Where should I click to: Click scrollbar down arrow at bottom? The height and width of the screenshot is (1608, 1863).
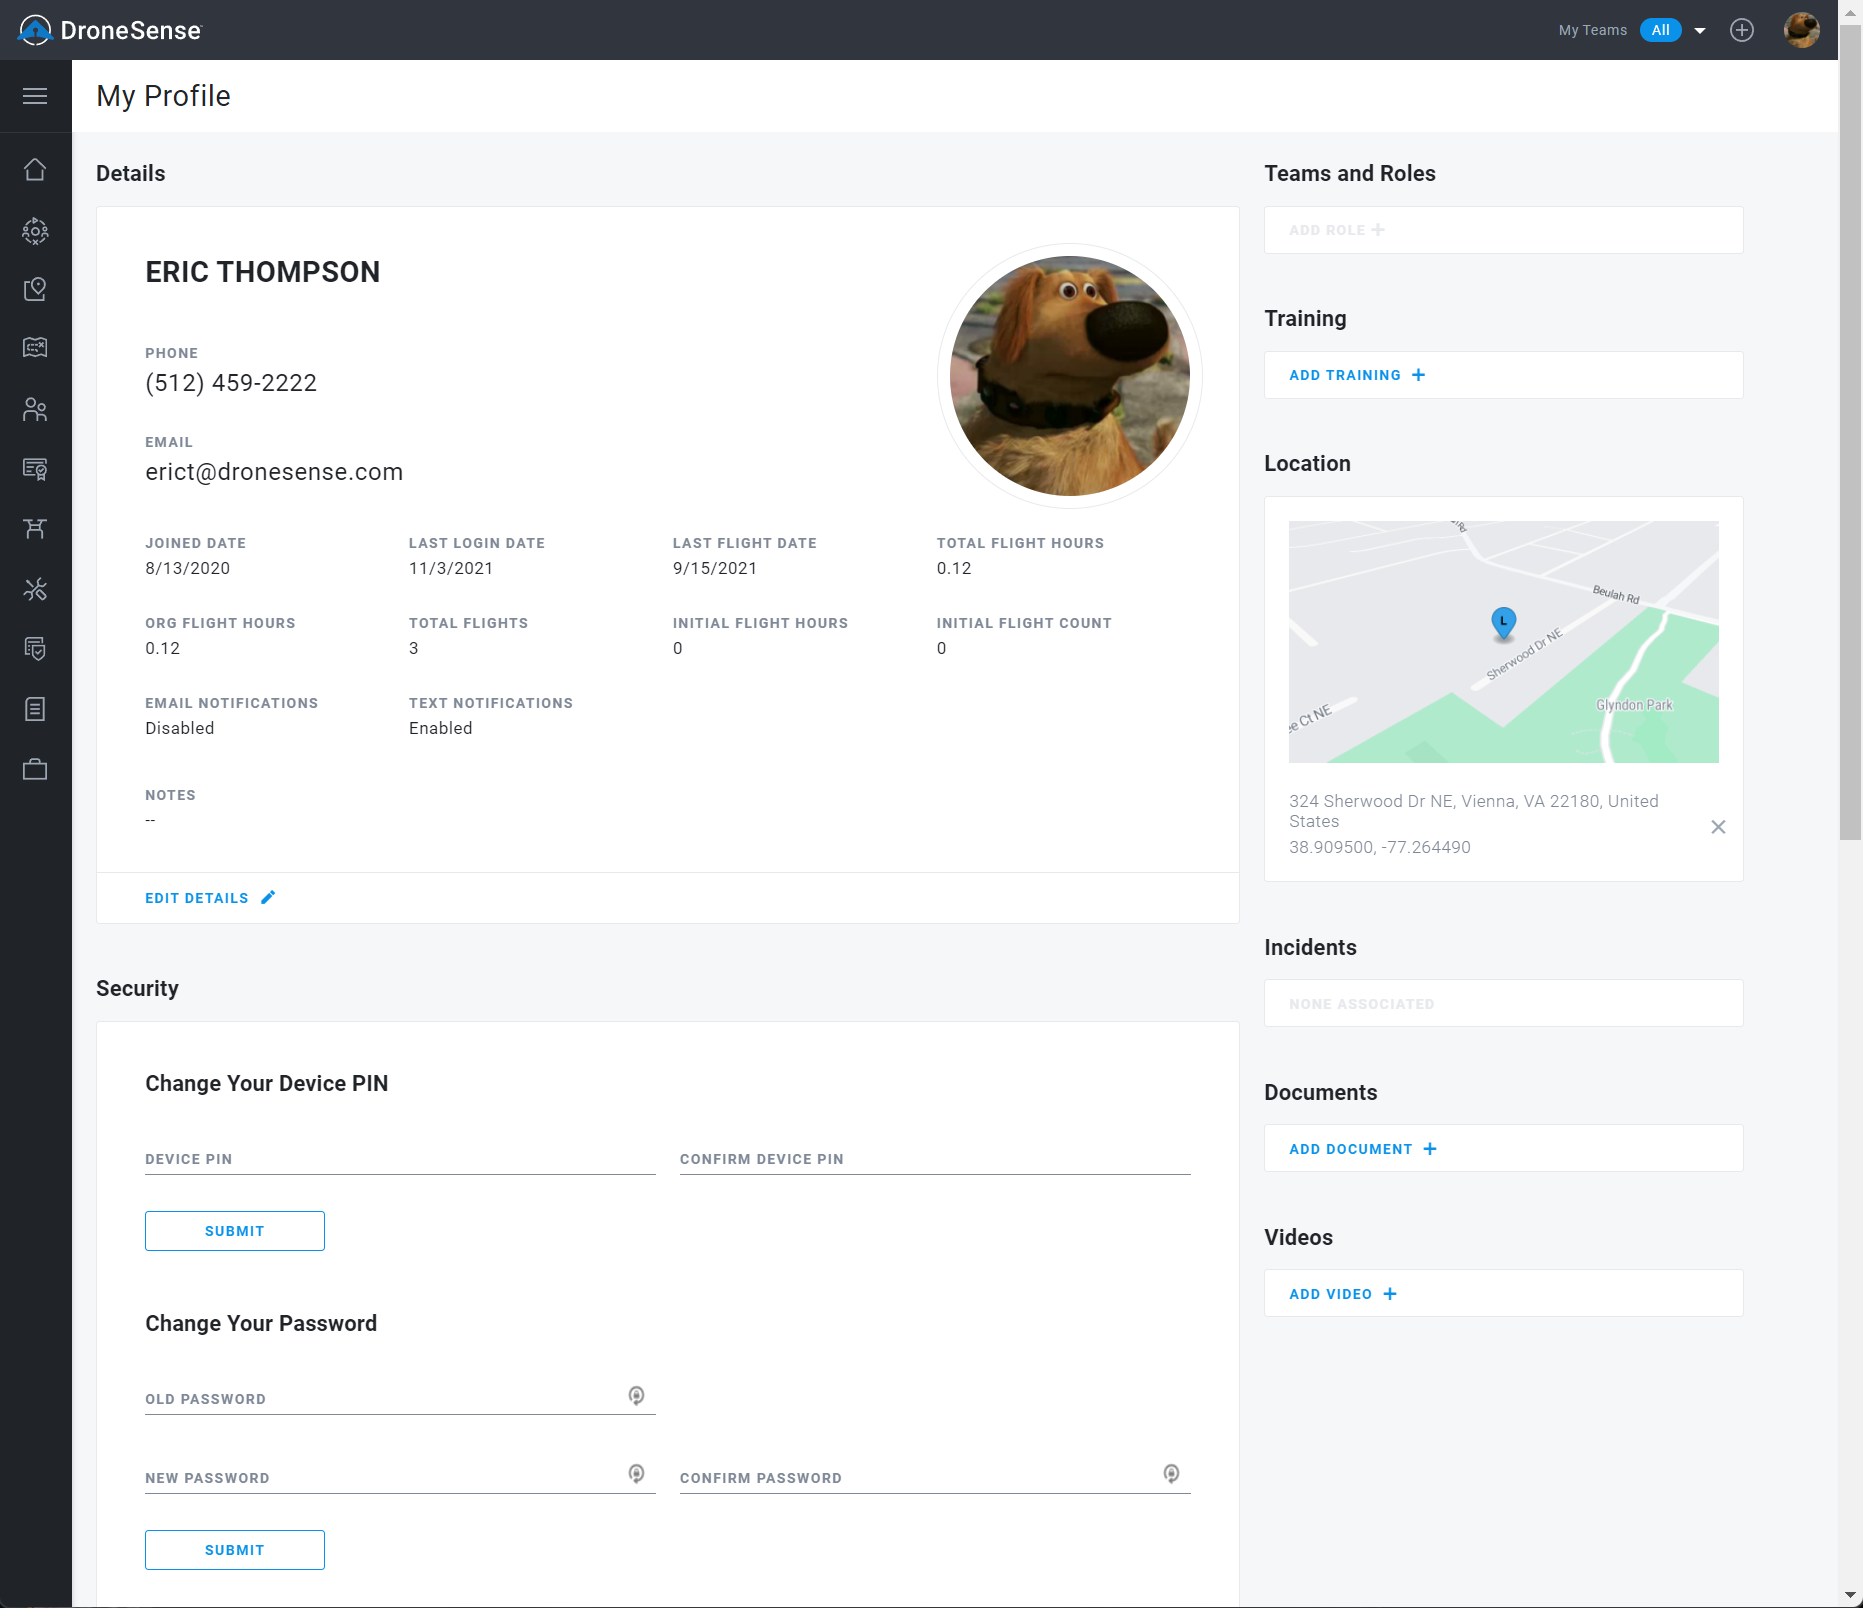point(1850,1596)
